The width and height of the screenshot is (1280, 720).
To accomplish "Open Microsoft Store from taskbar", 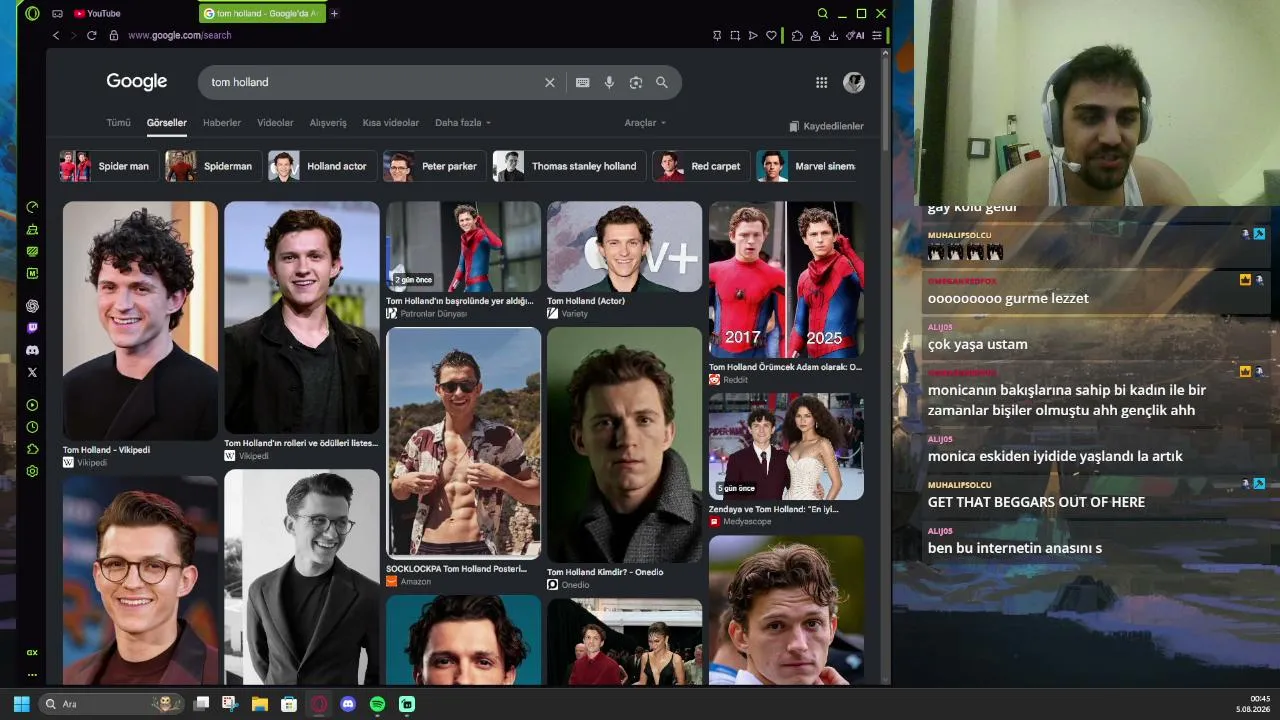I will 289,704.
